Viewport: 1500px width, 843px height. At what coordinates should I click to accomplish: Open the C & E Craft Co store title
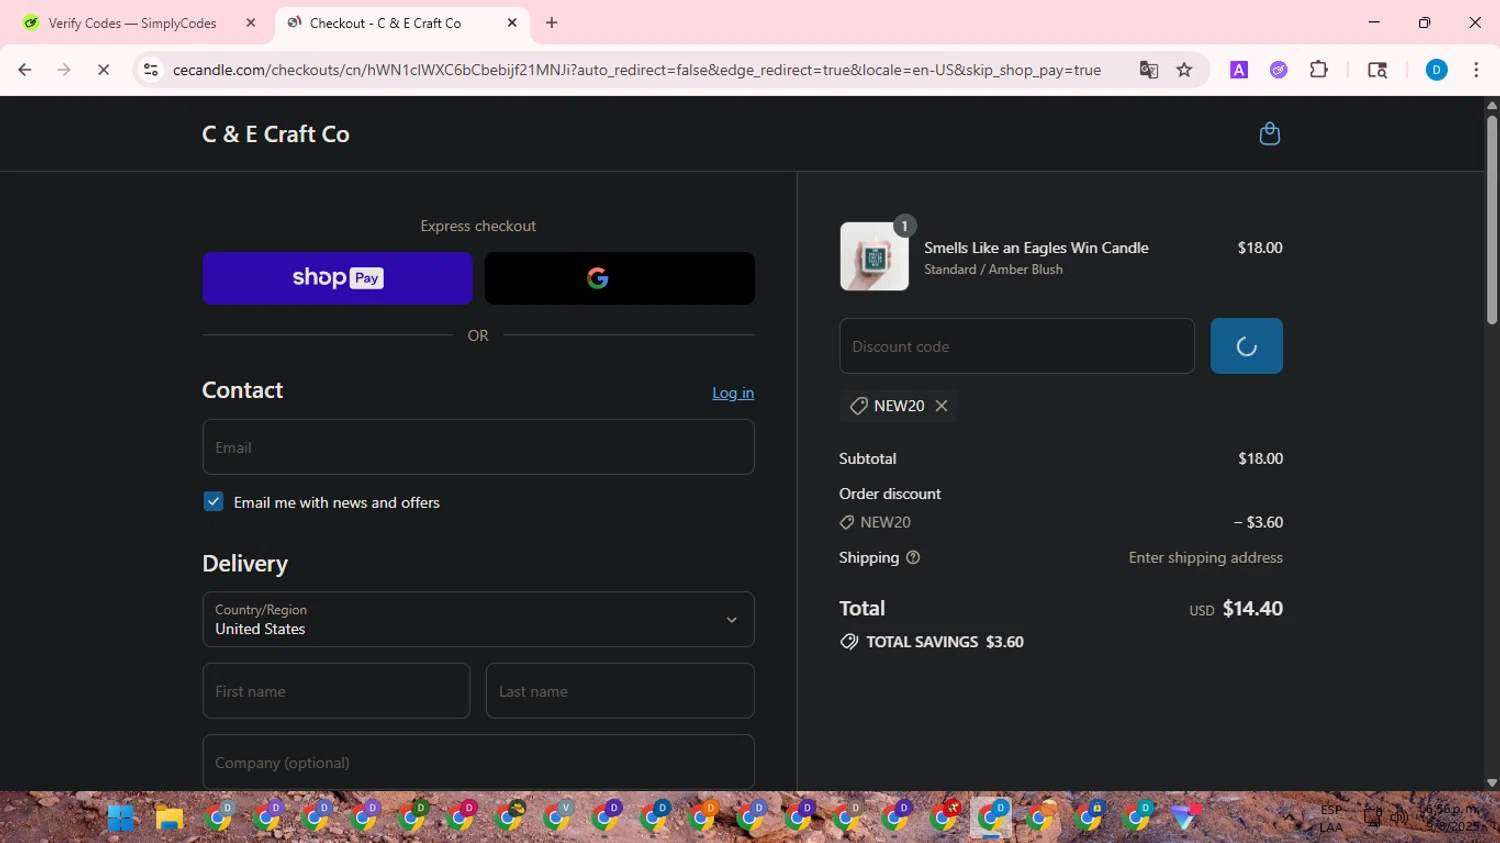276,134
